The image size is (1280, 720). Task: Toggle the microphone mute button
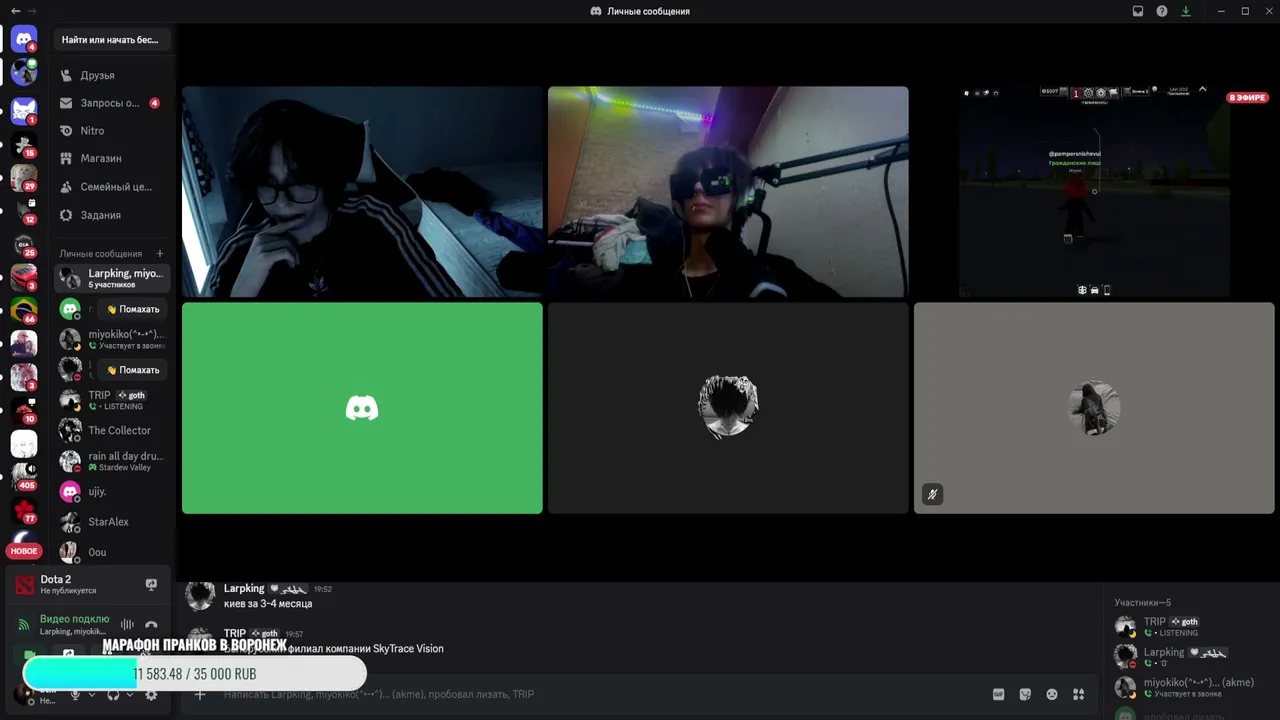click(75, 694)
